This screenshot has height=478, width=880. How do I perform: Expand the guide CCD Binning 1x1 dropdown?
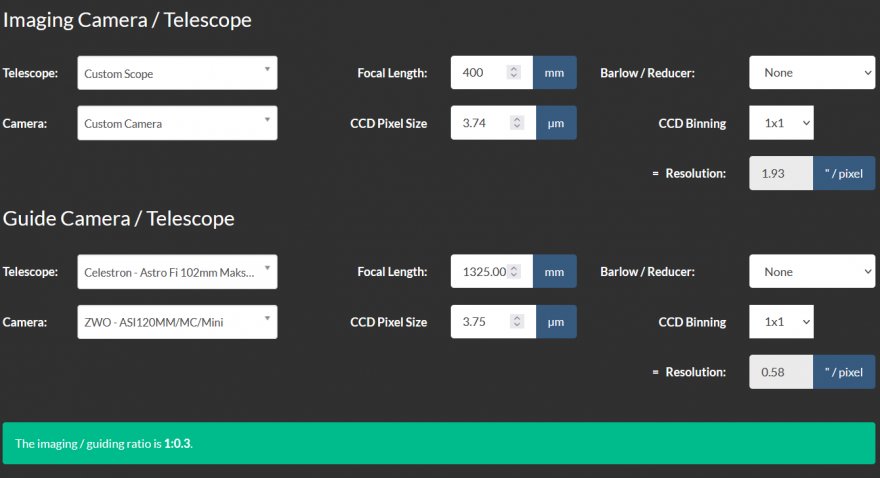click(x=781, y=322)
